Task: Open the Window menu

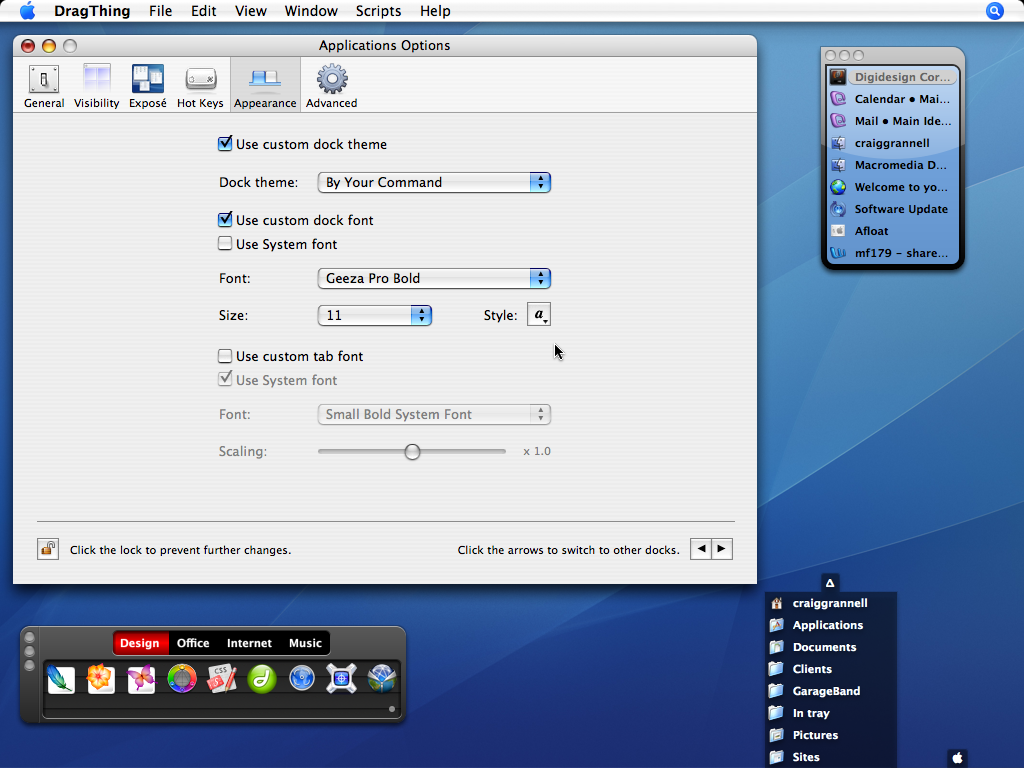Action: [311, 11]
